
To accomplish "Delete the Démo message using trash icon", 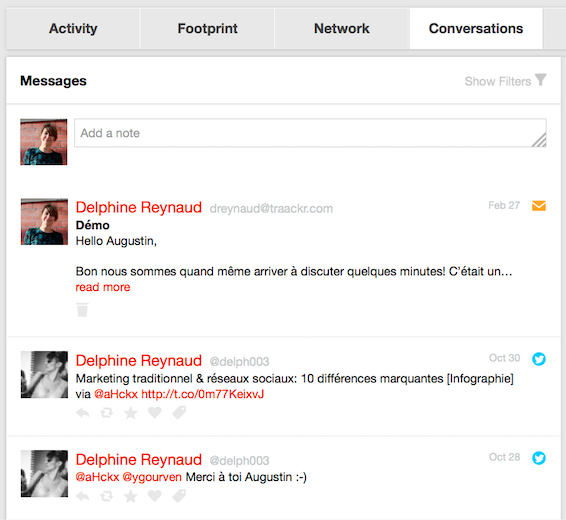I will pos(82,310).
